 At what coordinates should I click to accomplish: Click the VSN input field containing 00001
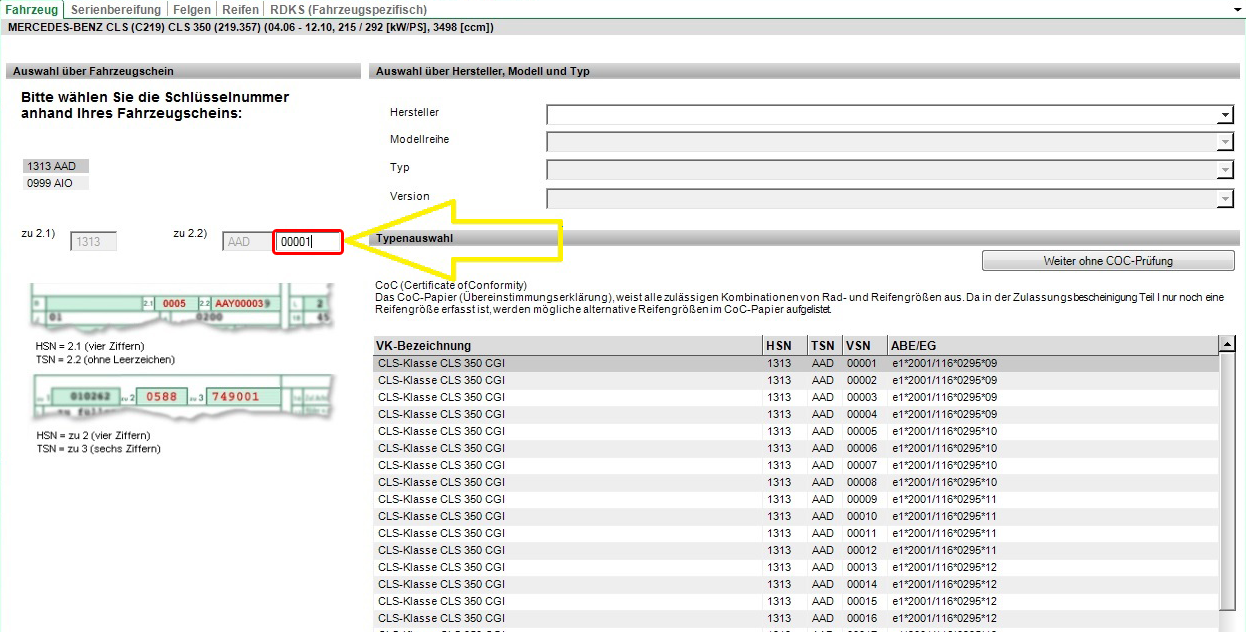click(309, 242)
